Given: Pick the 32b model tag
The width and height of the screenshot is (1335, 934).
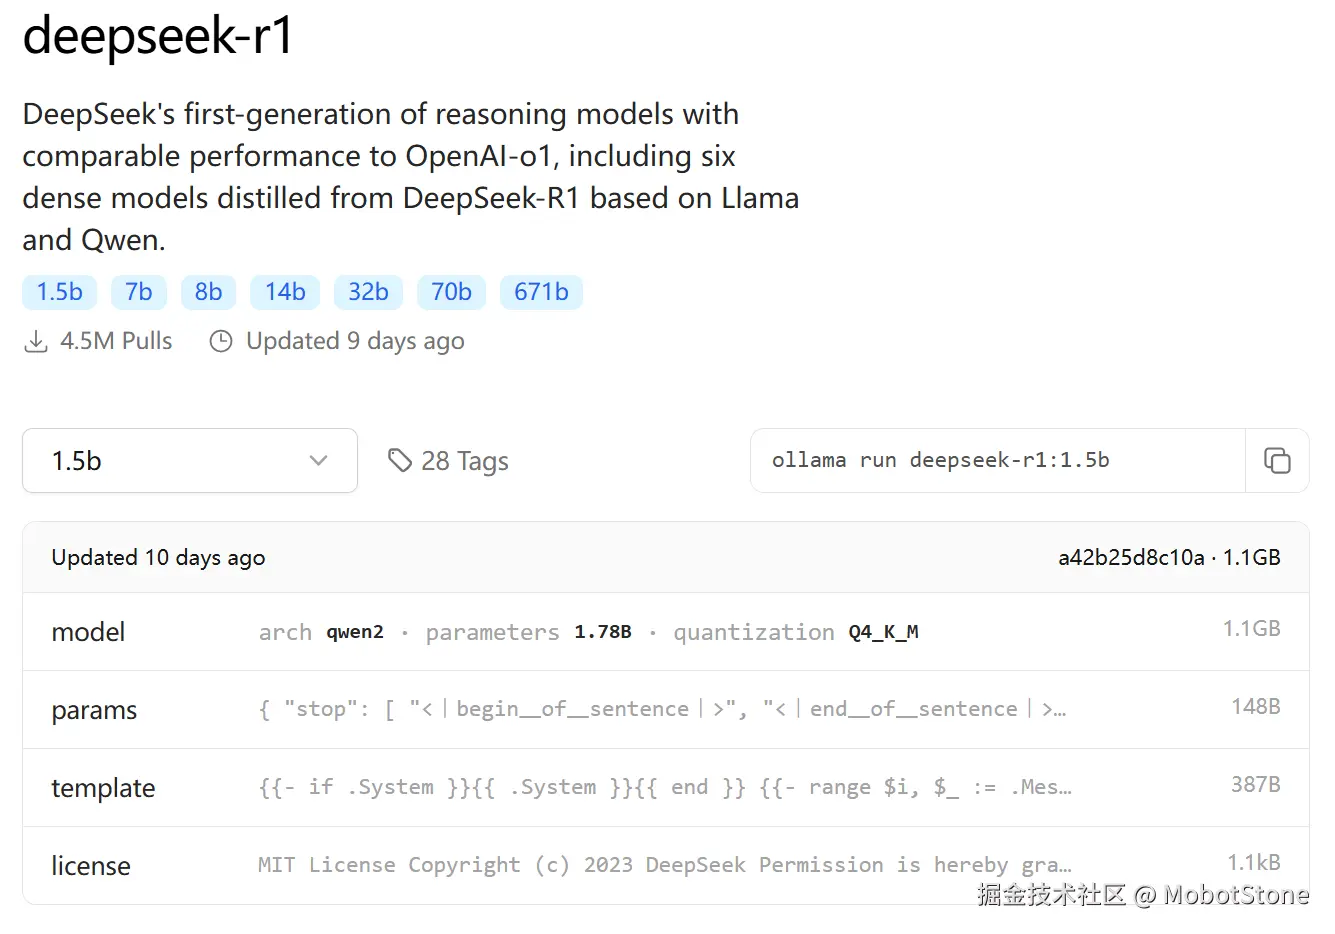Looking at the screenshot, I should coord(368,292).
